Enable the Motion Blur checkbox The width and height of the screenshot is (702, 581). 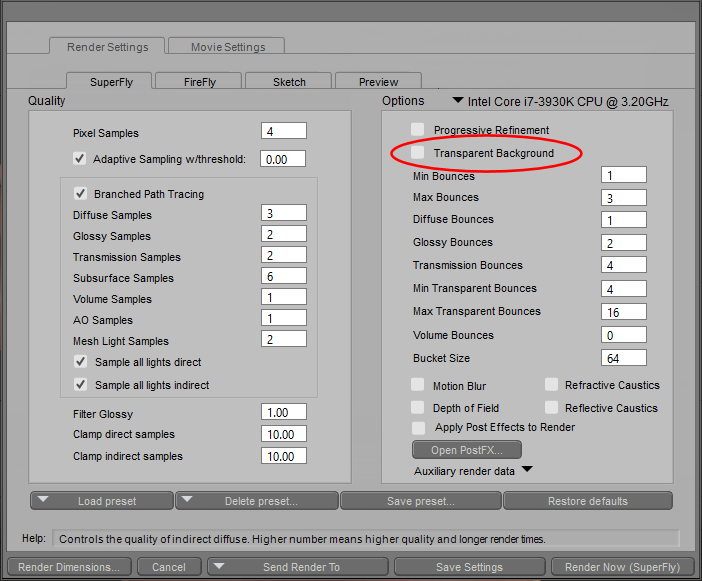coord(418,385)
